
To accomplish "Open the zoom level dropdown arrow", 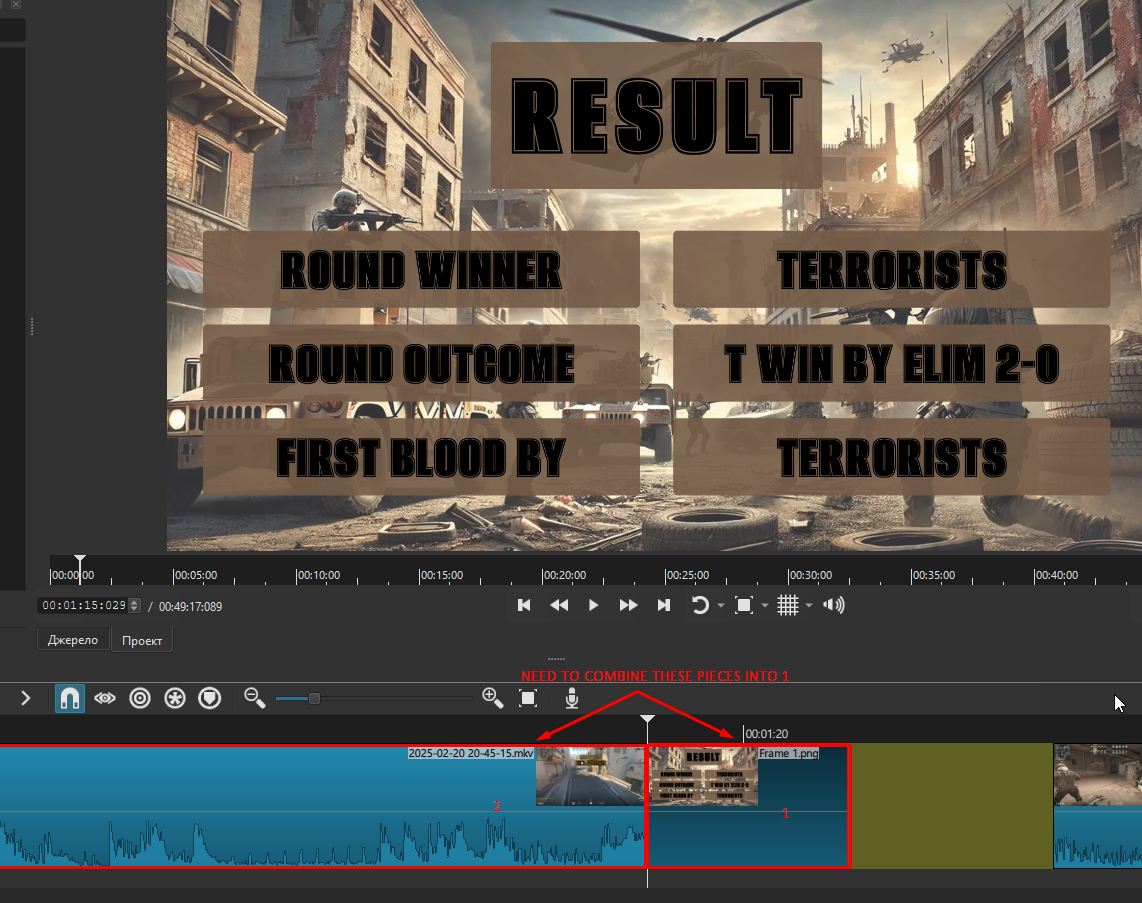I will coord(765,606).
